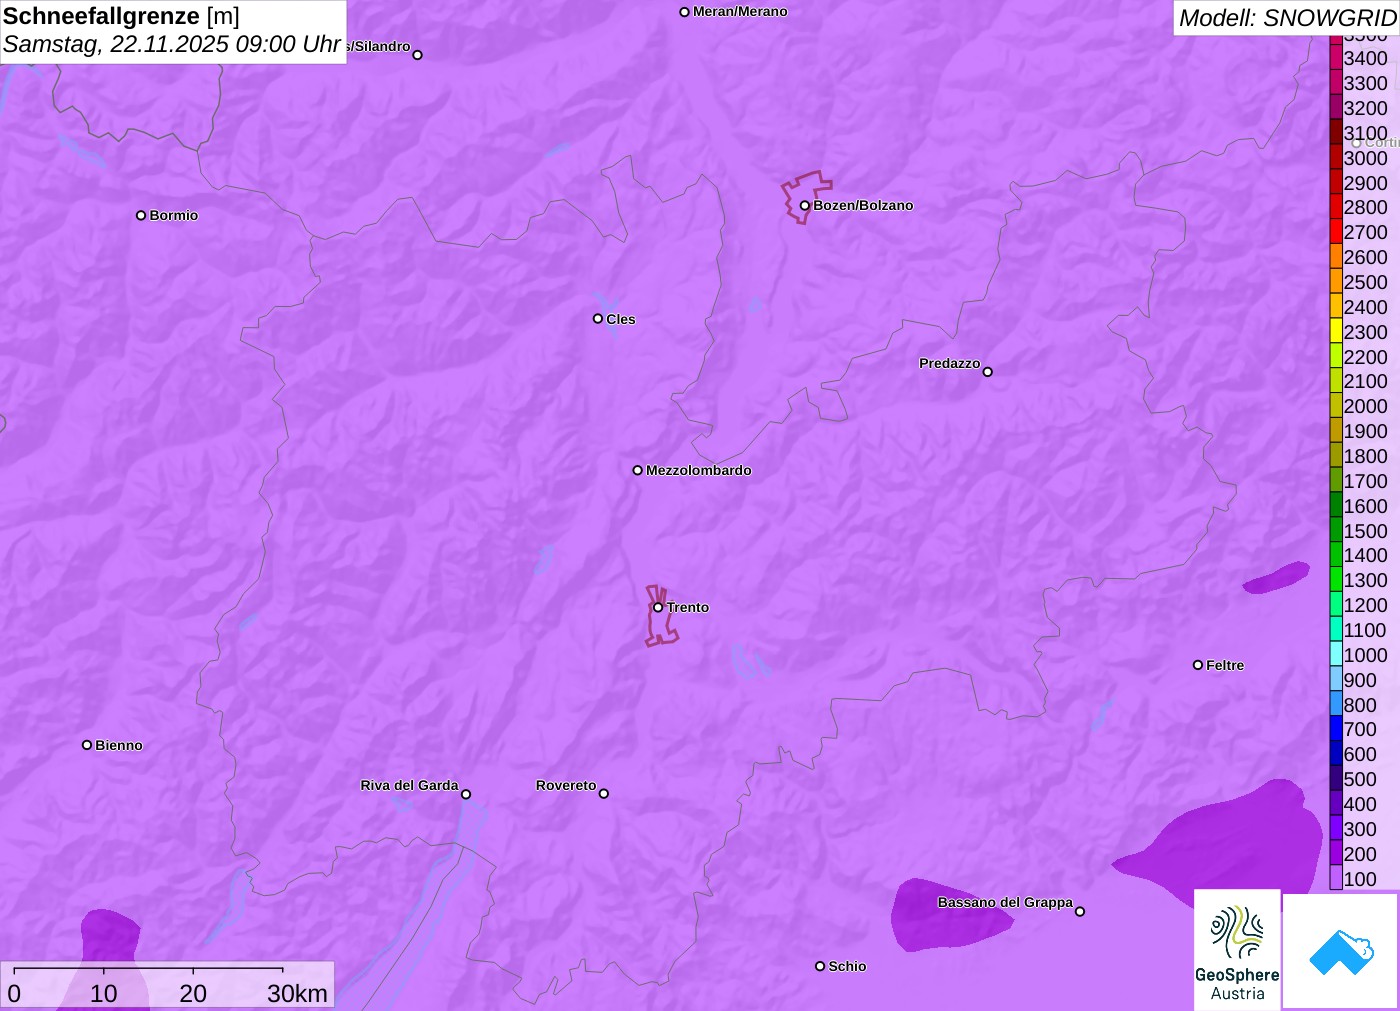1400x1011 pixels.
Task: Click the Bormio location marker
Action: coord(141,215)
